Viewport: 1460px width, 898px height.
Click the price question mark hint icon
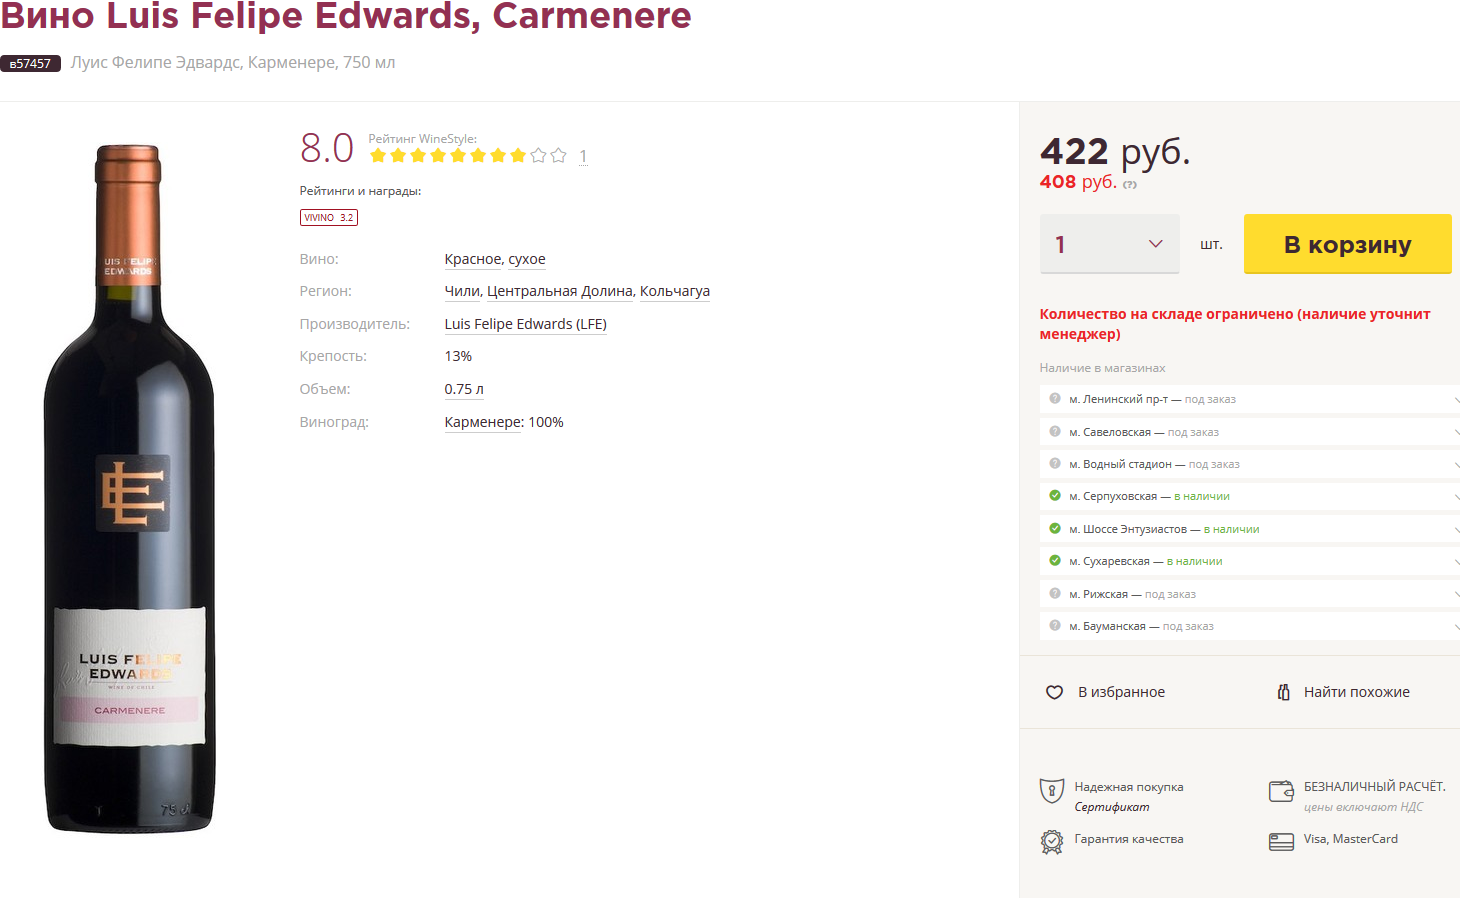click(x=1130, y=185)
